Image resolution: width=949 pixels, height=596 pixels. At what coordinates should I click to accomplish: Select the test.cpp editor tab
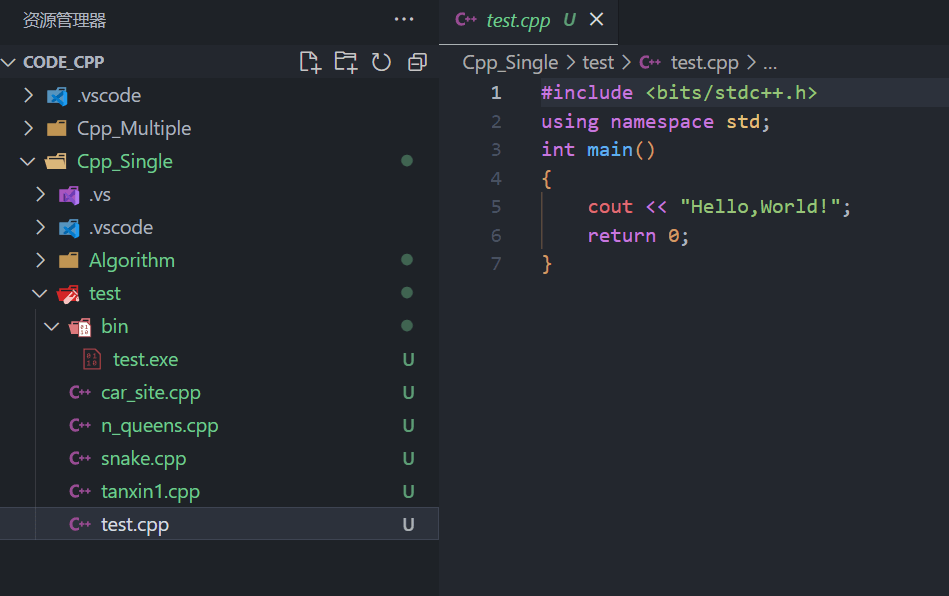(528, 22)
